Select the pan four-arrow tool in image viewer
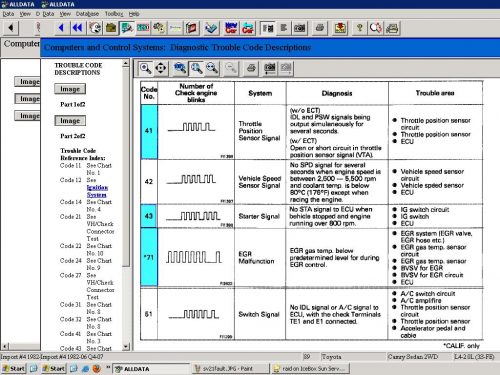 161,68
